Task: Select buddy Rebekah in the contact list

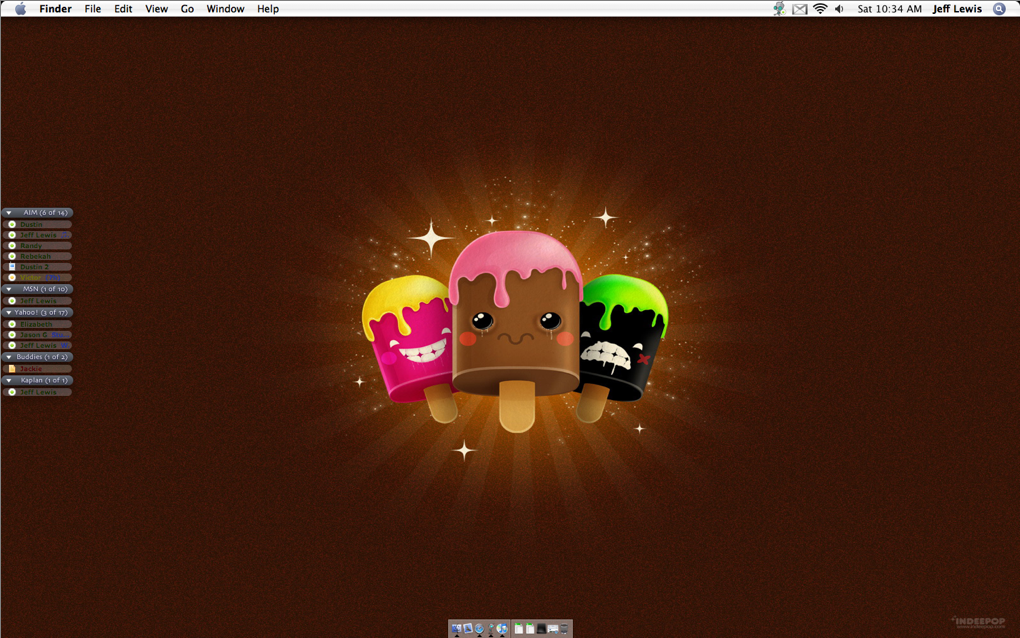Action: pos(37,256)
